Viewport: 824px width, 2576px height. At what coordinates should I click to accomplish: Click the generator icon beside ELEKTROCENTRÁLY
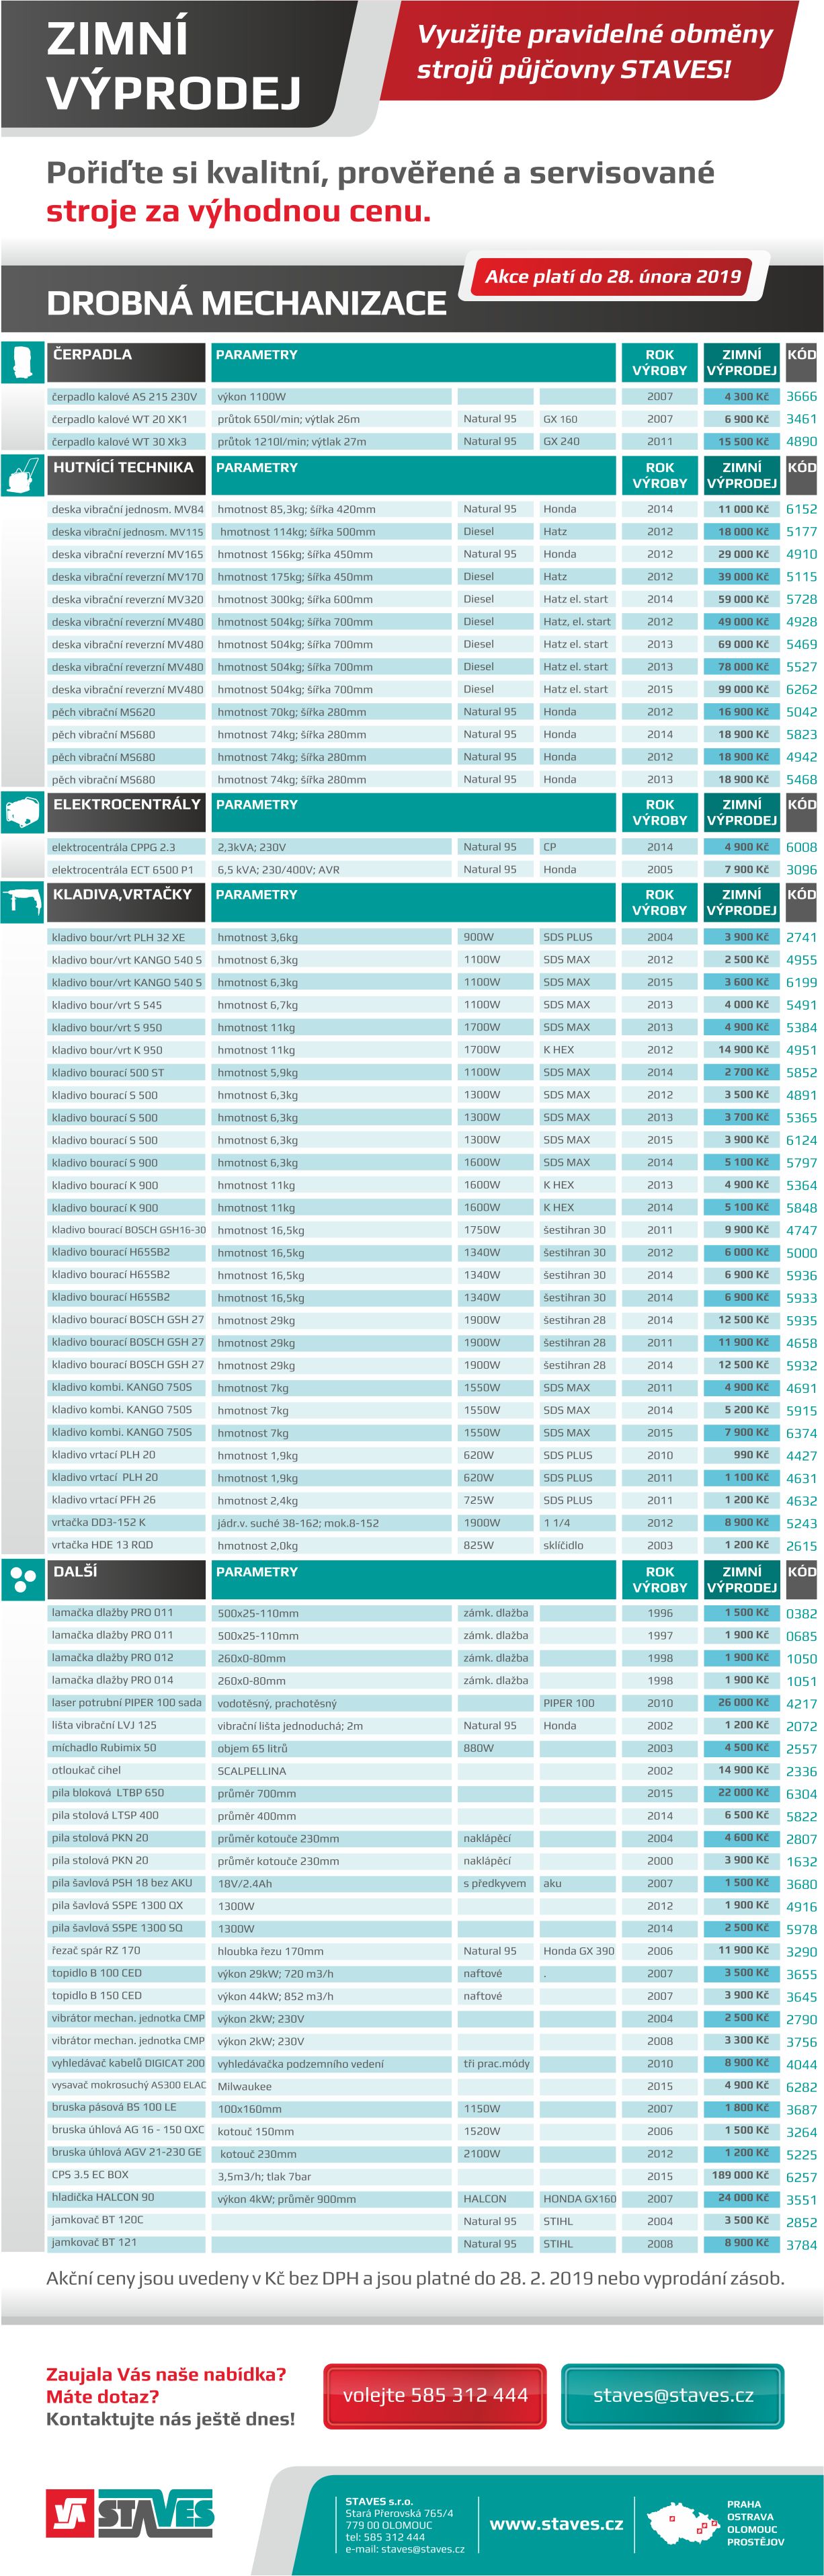(x=22, y=812)
